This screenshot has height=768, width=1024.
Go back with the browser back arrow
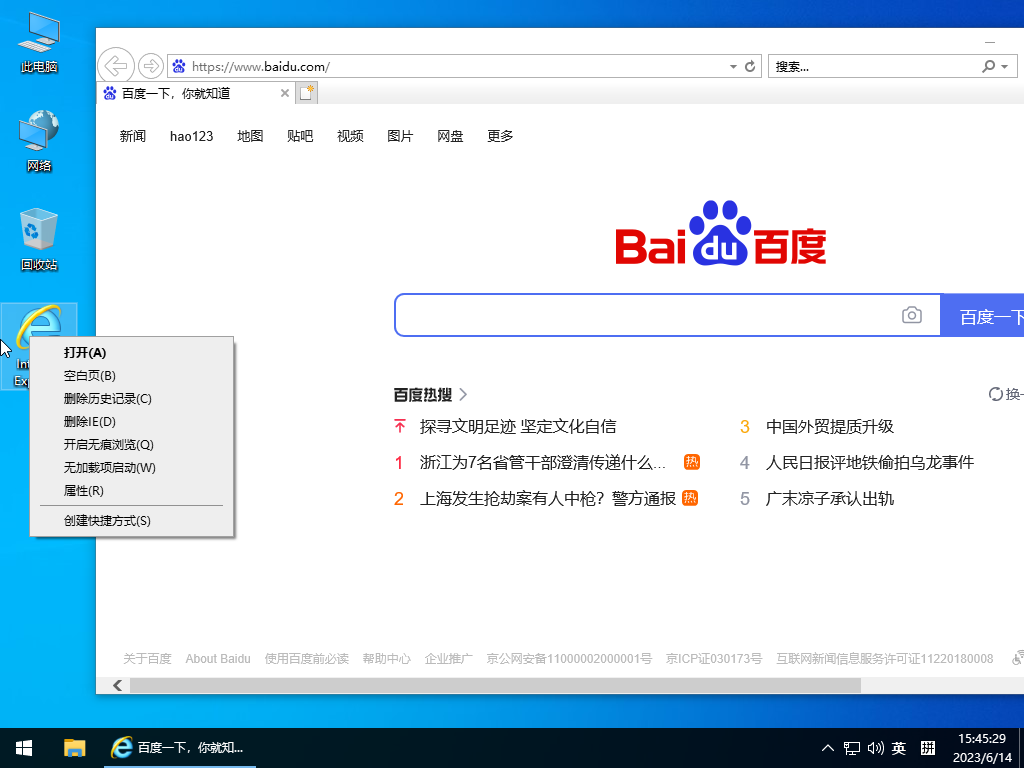(116, 66)
